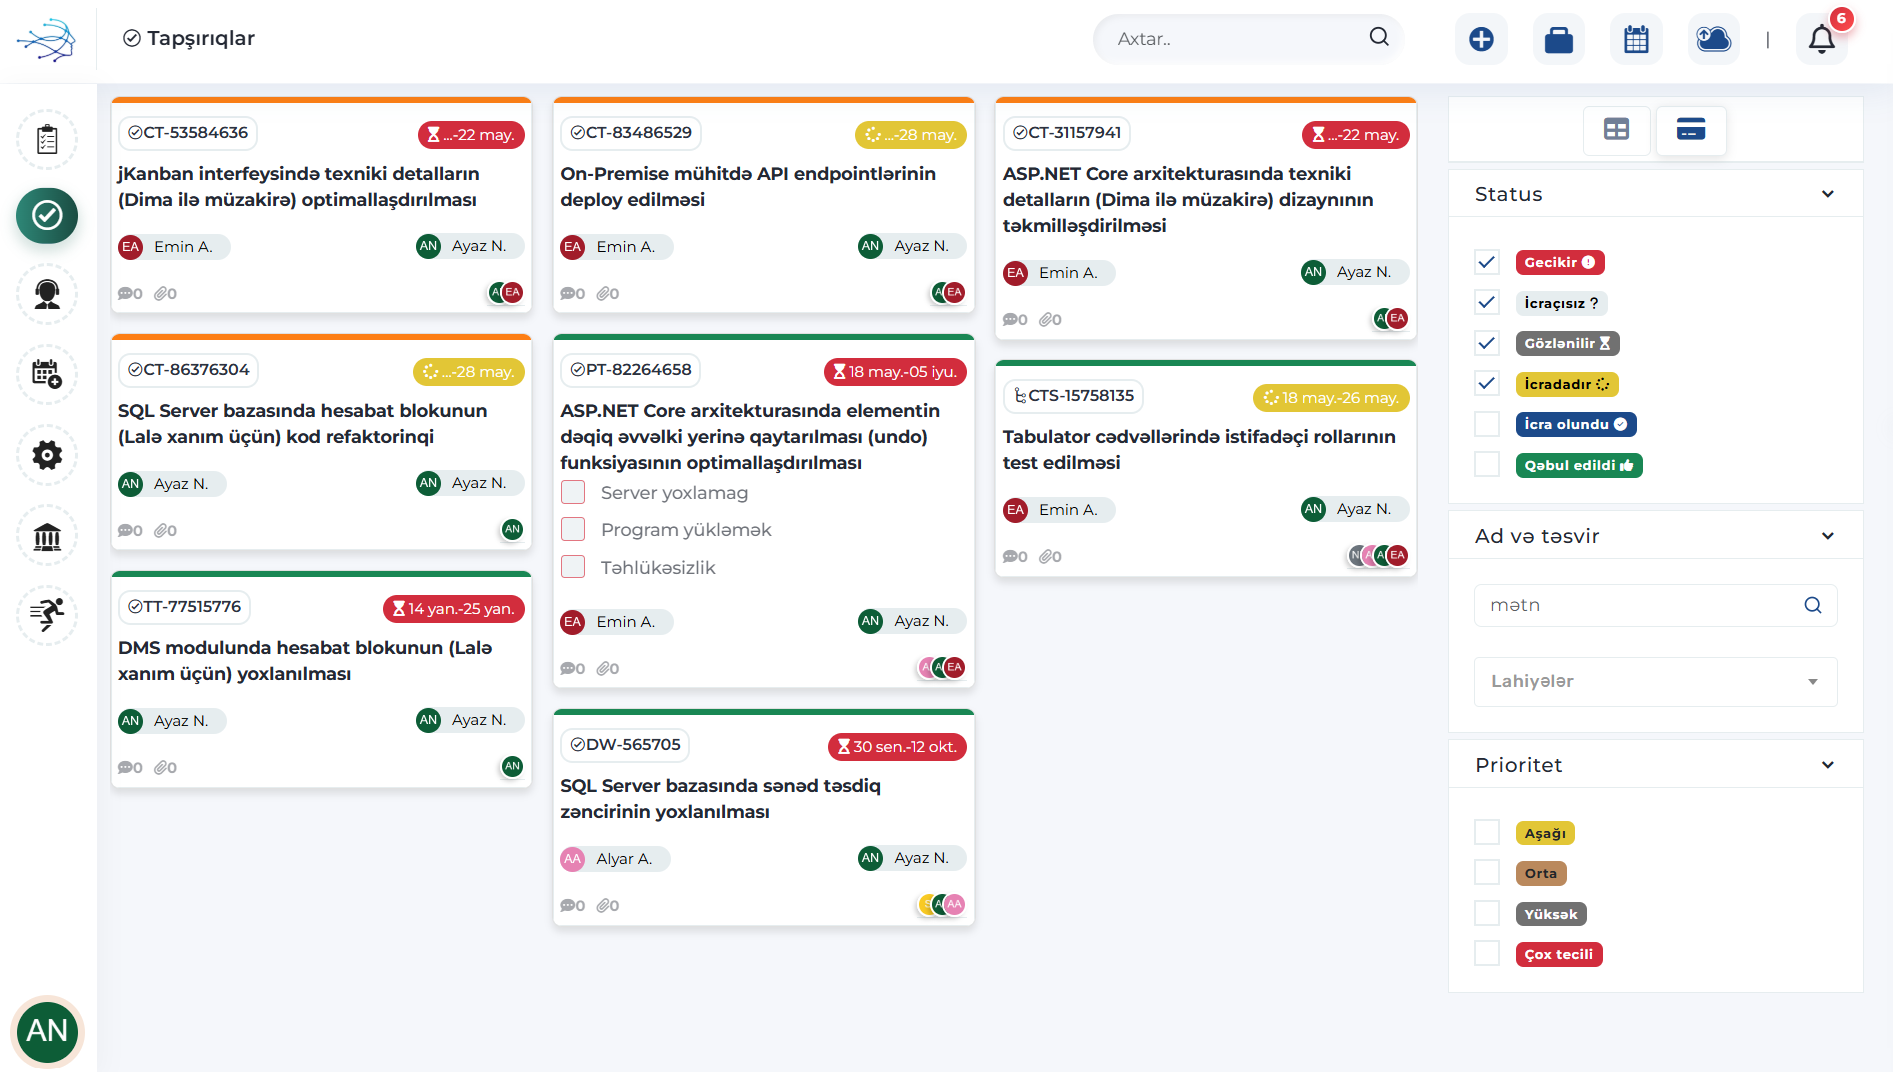Collapse the Status filter section
The width and height of the screenshot is (1893, 1072).
click(x=1828, y=194)
